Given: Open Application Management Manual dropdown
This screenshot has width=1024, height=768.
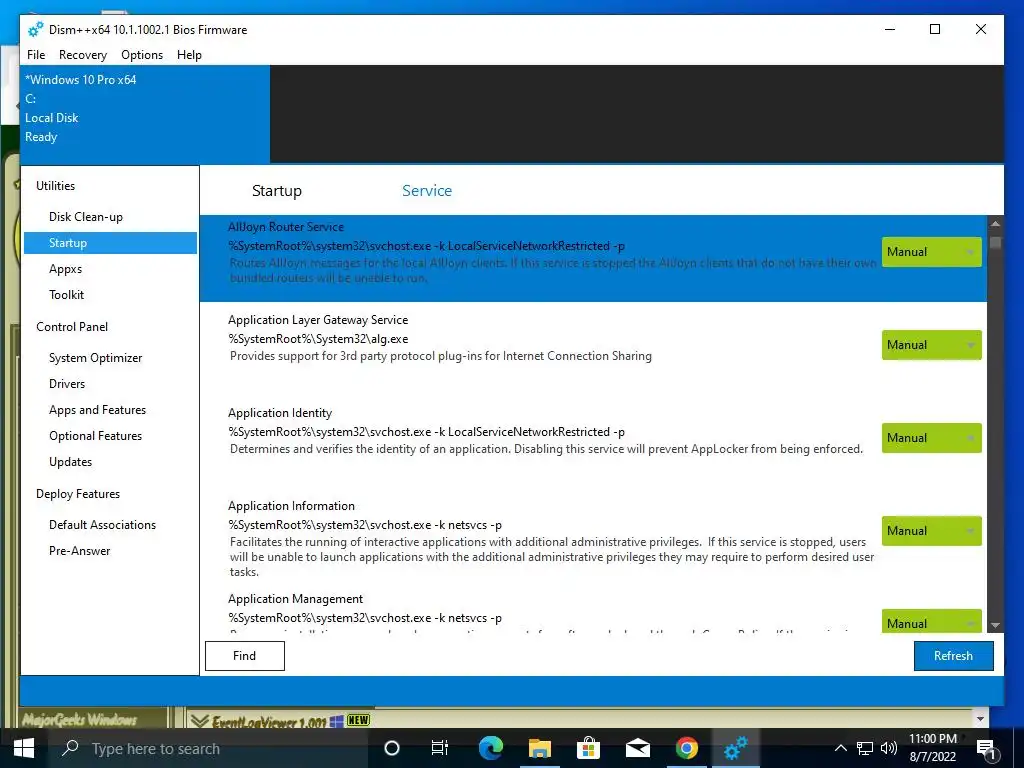Looking at the screenshot, I should 931,621.
